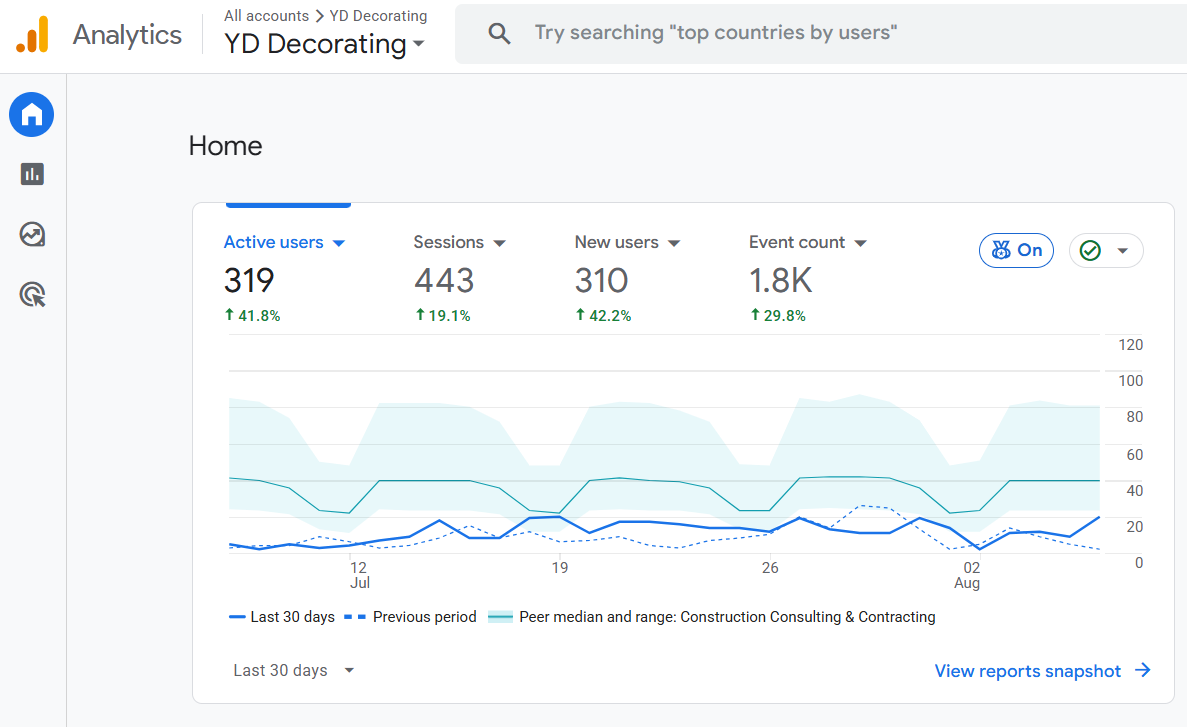
Task: Click arrow icon next to View reports snapshot
Action: 1143,670
